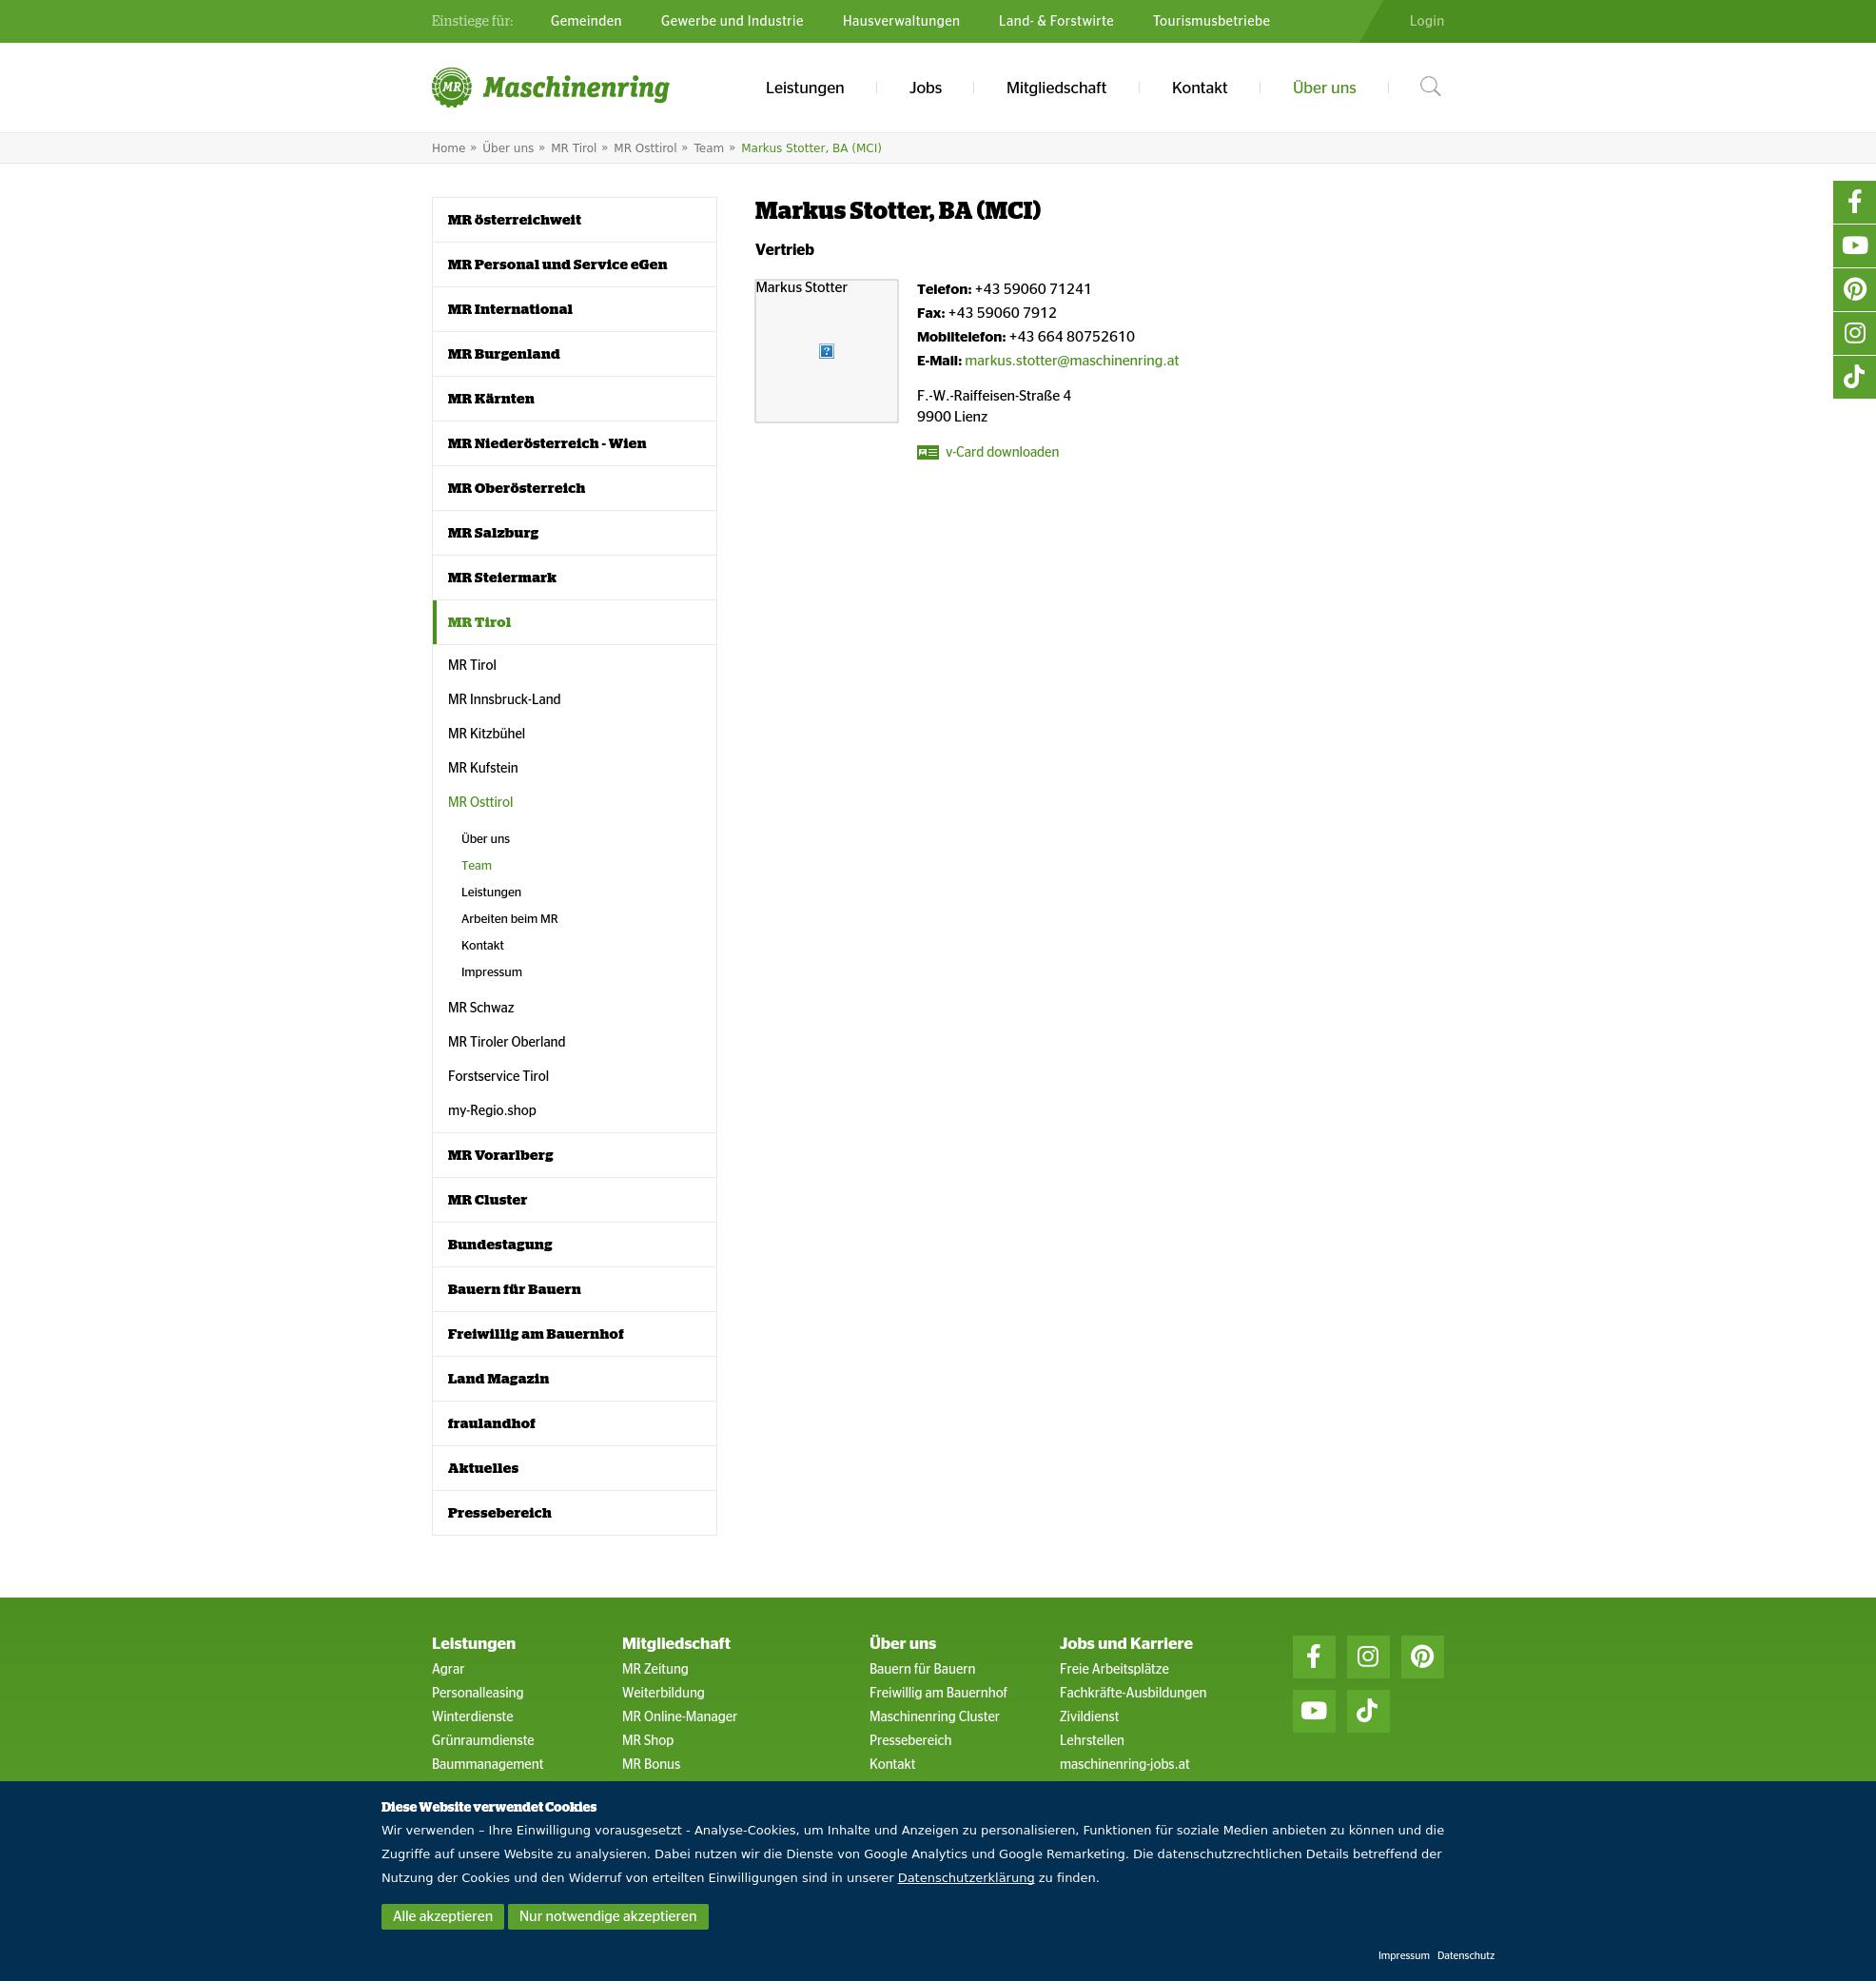Expand MR Vorarlberg sidebar section
The width and height of the screenshot is (1876, 1981).
click(574, 1155)
